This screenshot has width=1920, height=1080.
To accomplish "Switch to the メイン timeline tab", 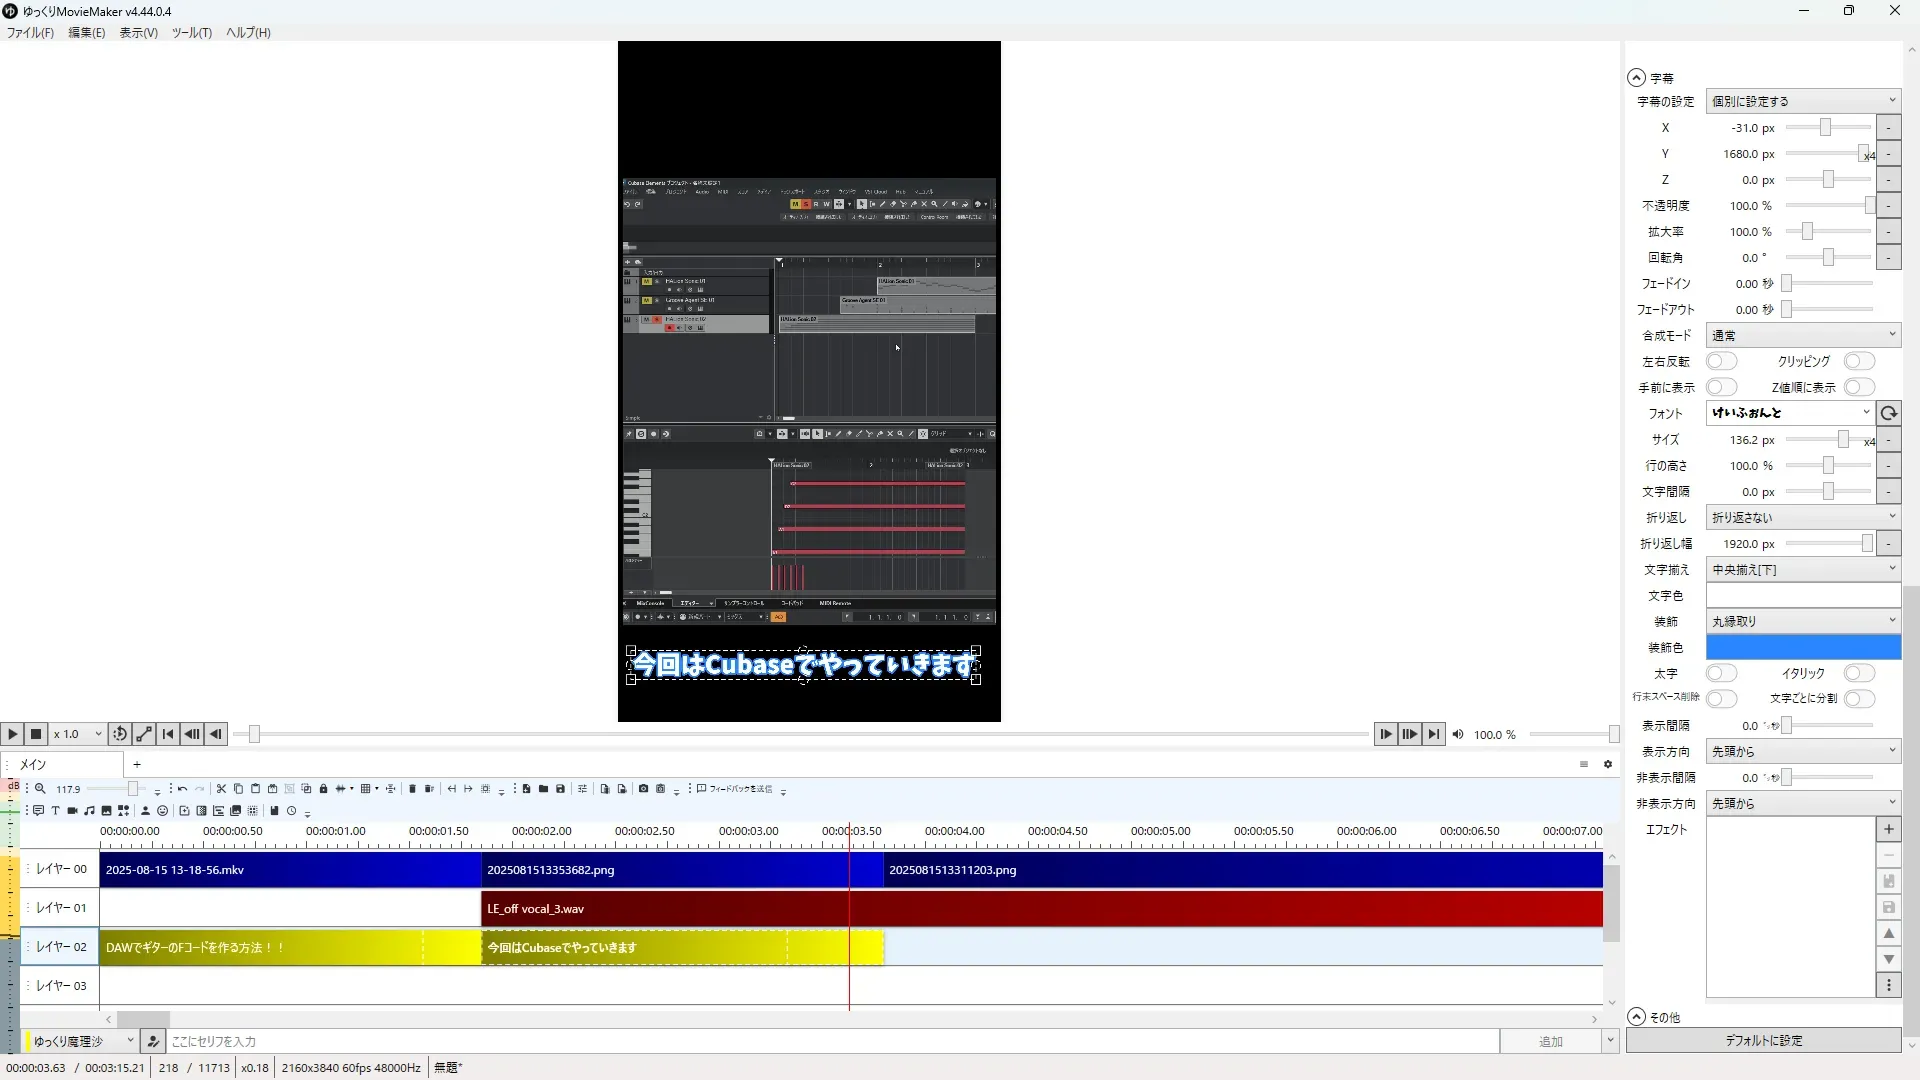I will (x=34, y=765).
